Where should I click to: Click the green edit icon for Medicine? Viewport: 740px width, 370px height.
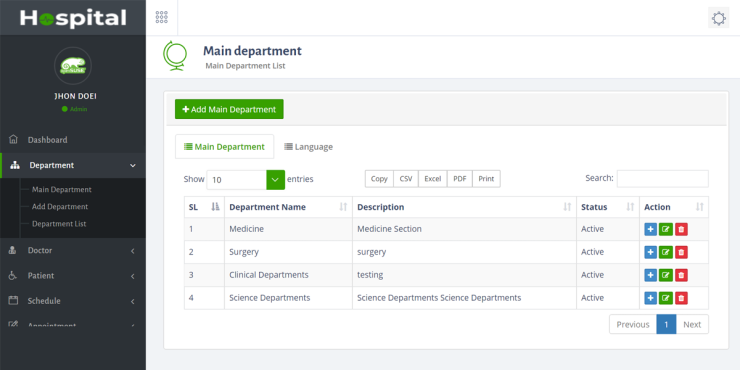[666, 229]
